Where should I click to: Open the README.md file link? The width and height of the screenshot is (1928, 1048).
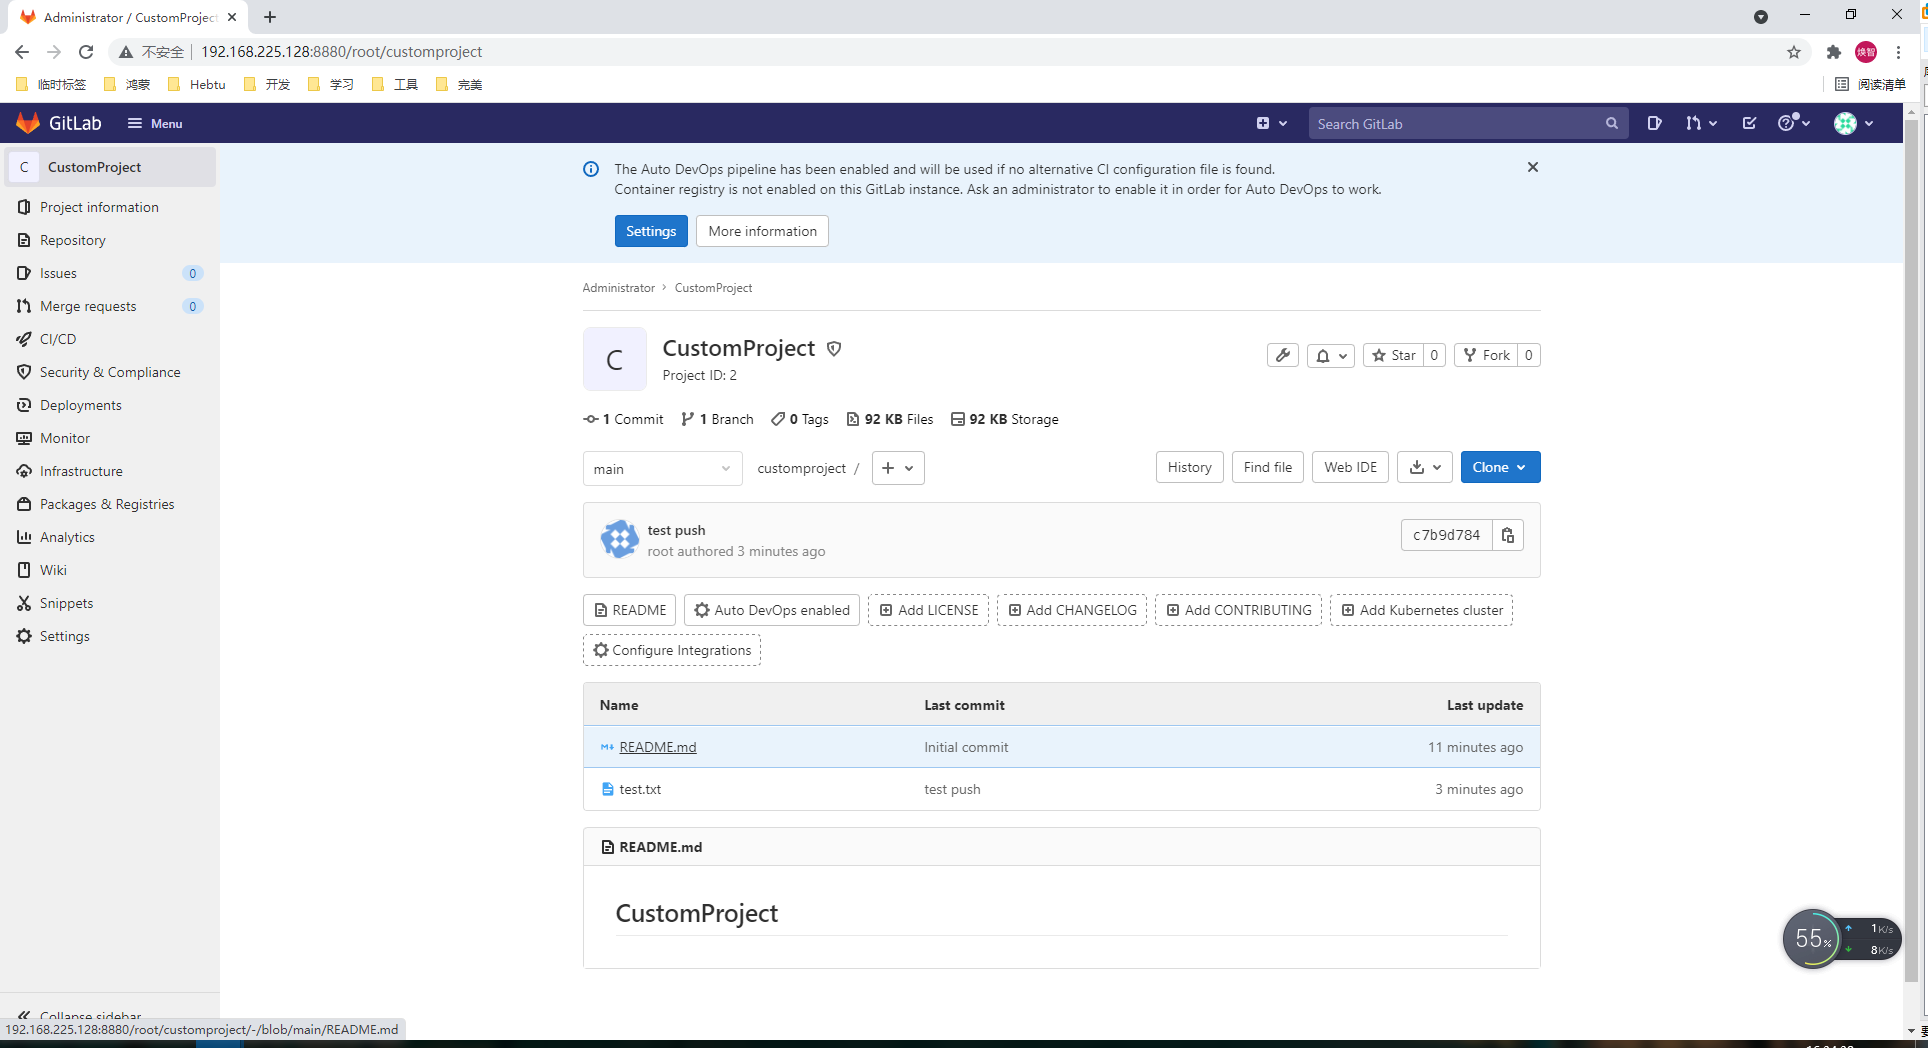click(x=658, y=747)
